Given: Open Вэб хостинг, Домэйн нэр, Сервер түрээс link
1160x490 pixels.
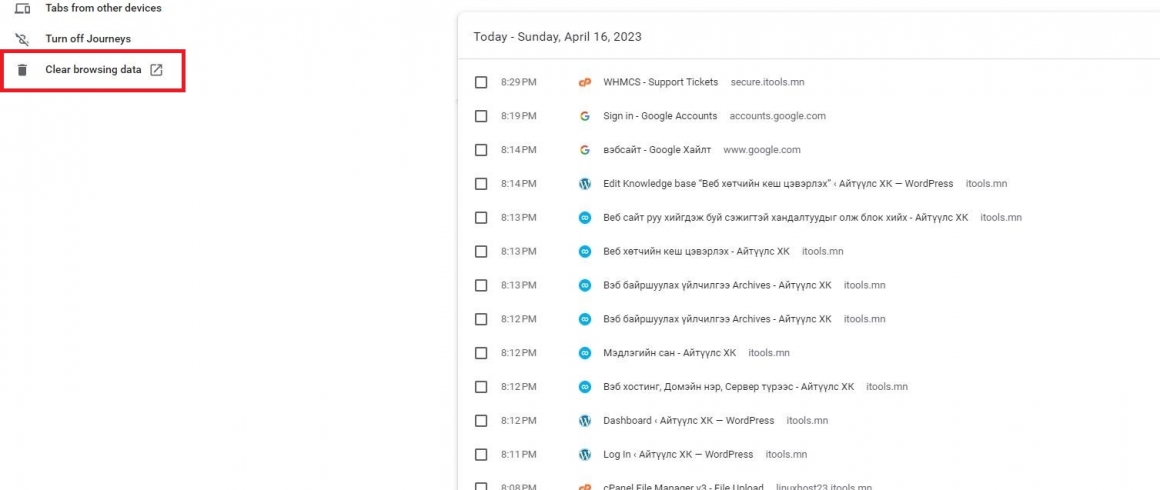Looking at the screenshot, I should pos(729,386).
